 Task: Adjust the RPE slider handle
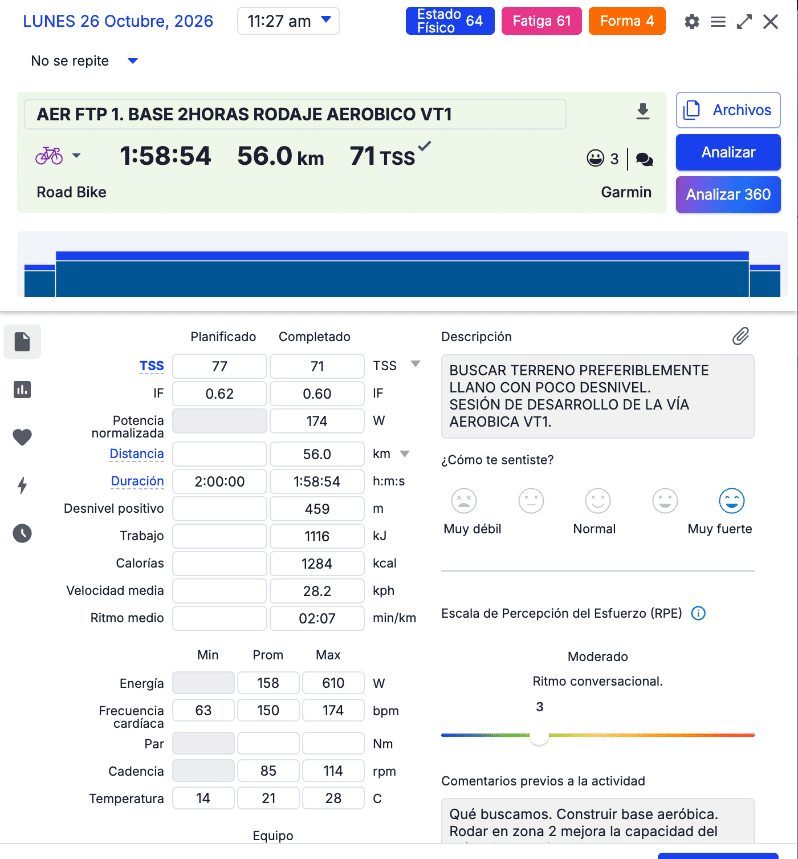point(539,735)
